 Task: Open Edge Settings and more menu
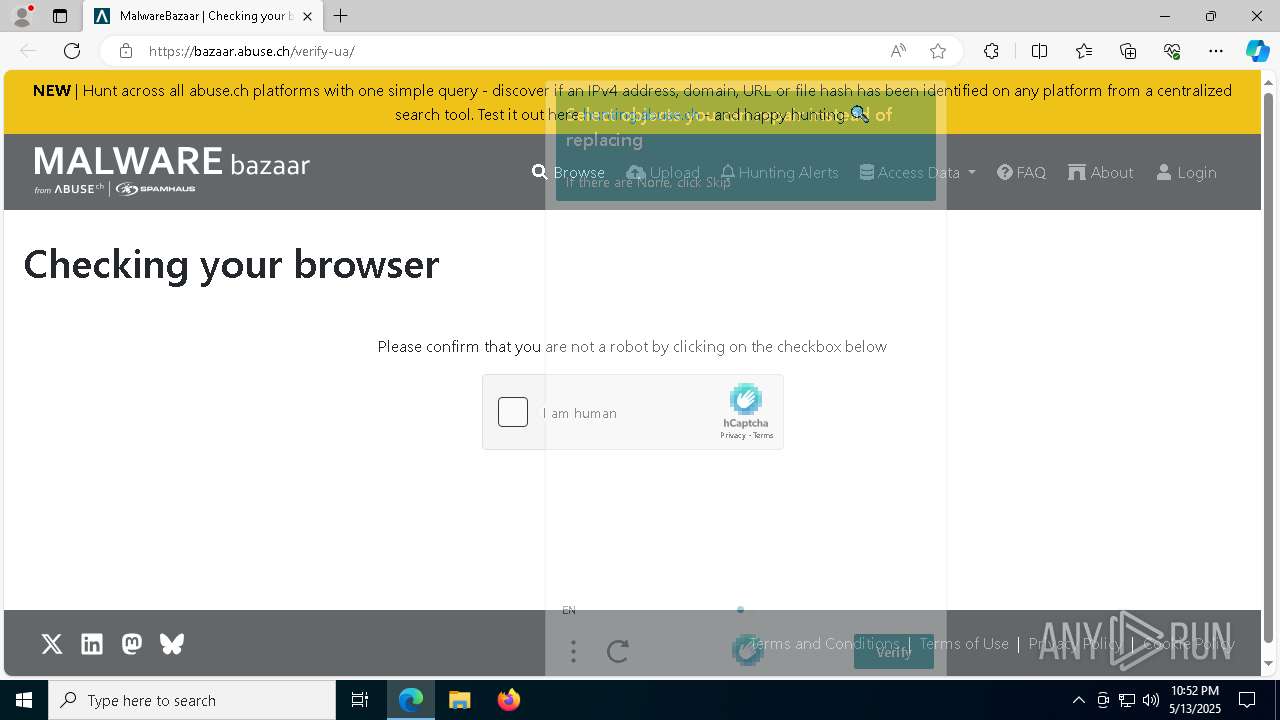[x=1216, y=51]
